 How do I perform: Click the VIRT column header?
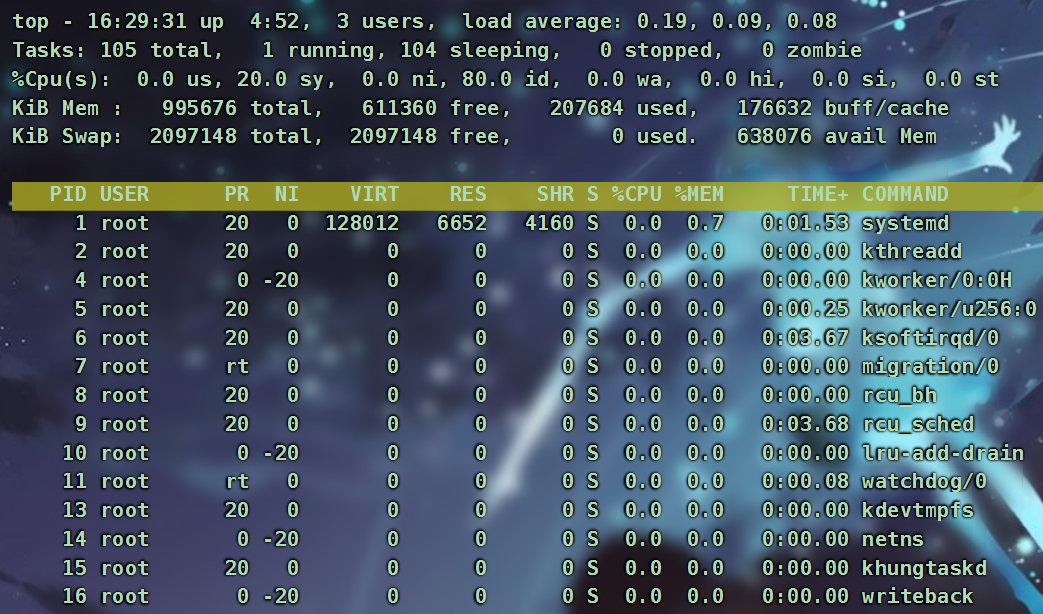tap(374, 195)
